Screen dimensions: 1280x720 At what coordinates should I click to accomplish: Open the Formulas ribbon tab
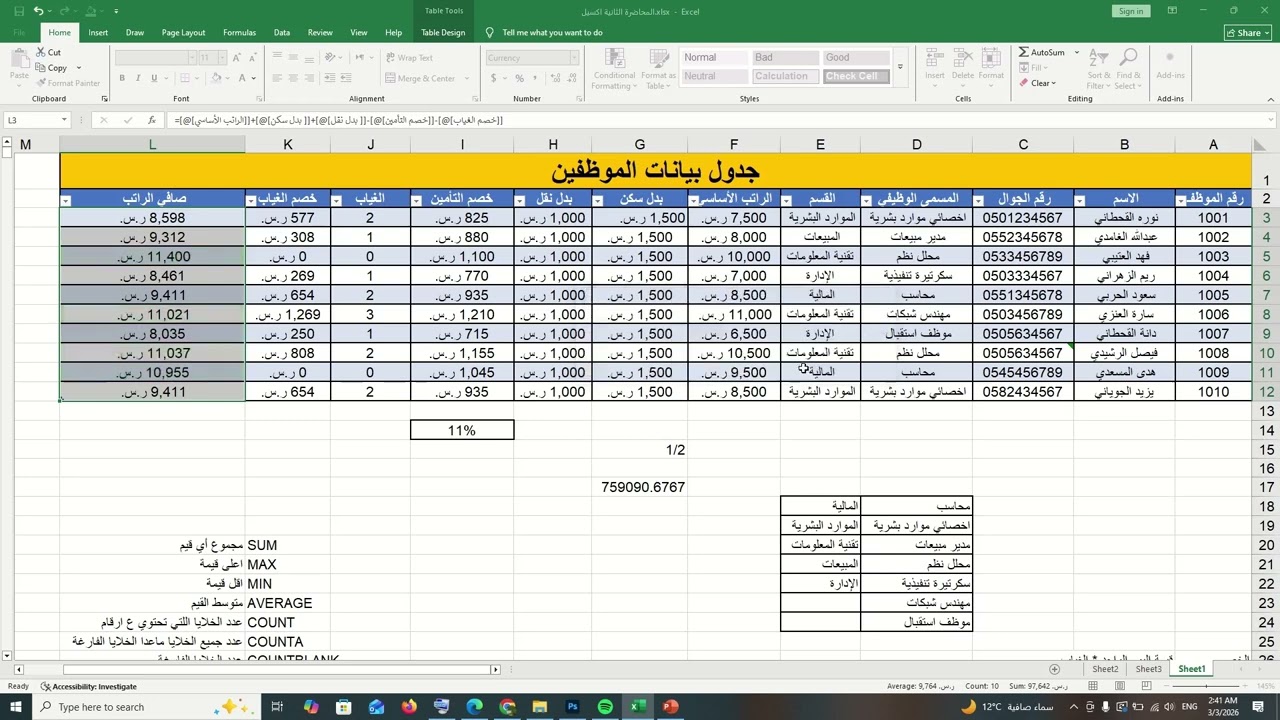pyautogui.click(x=239, y=32)
